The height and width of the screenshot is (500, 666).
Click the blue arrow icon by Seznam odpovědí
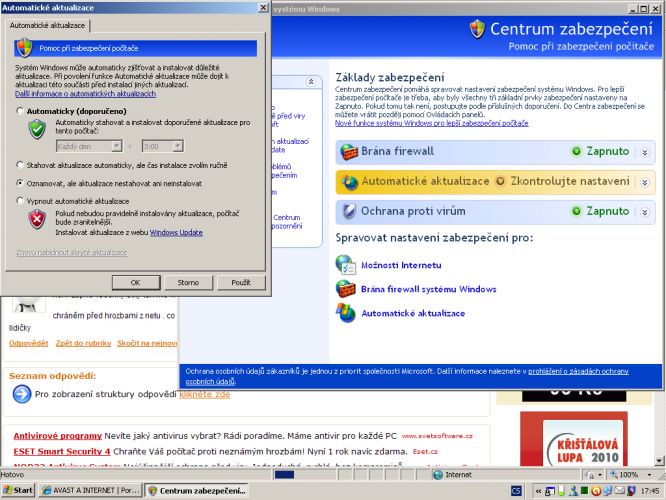coord(22,394)
